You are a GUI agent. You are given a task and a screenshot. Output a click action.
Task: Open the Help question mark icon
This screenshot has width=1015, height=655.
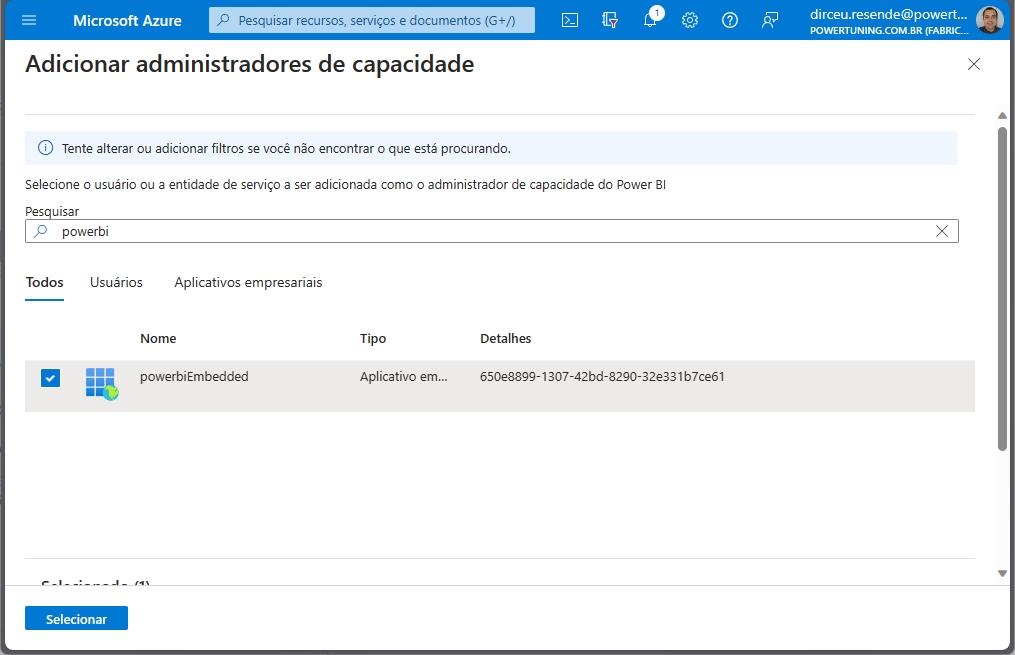730,20
